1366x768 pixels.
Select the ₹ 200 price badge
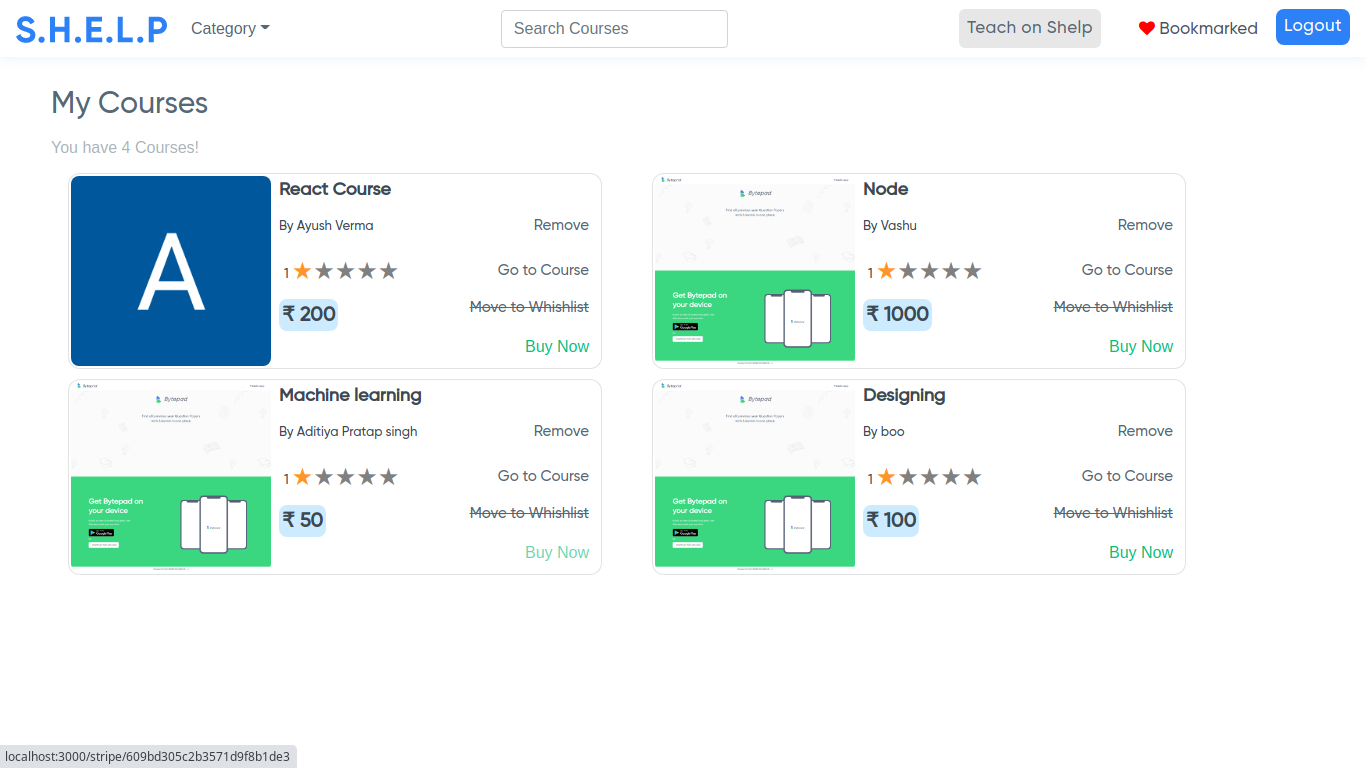tap(308, 315)
